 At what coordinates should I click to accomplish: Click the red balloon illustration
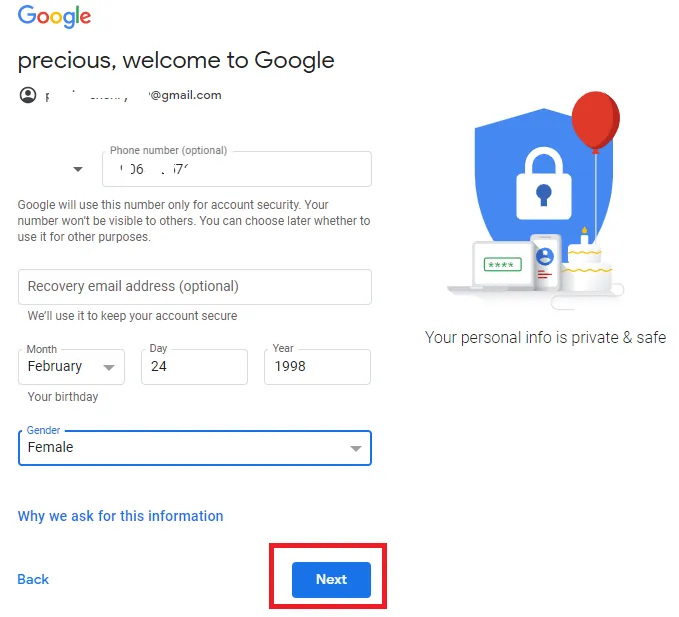pos(595,121)
